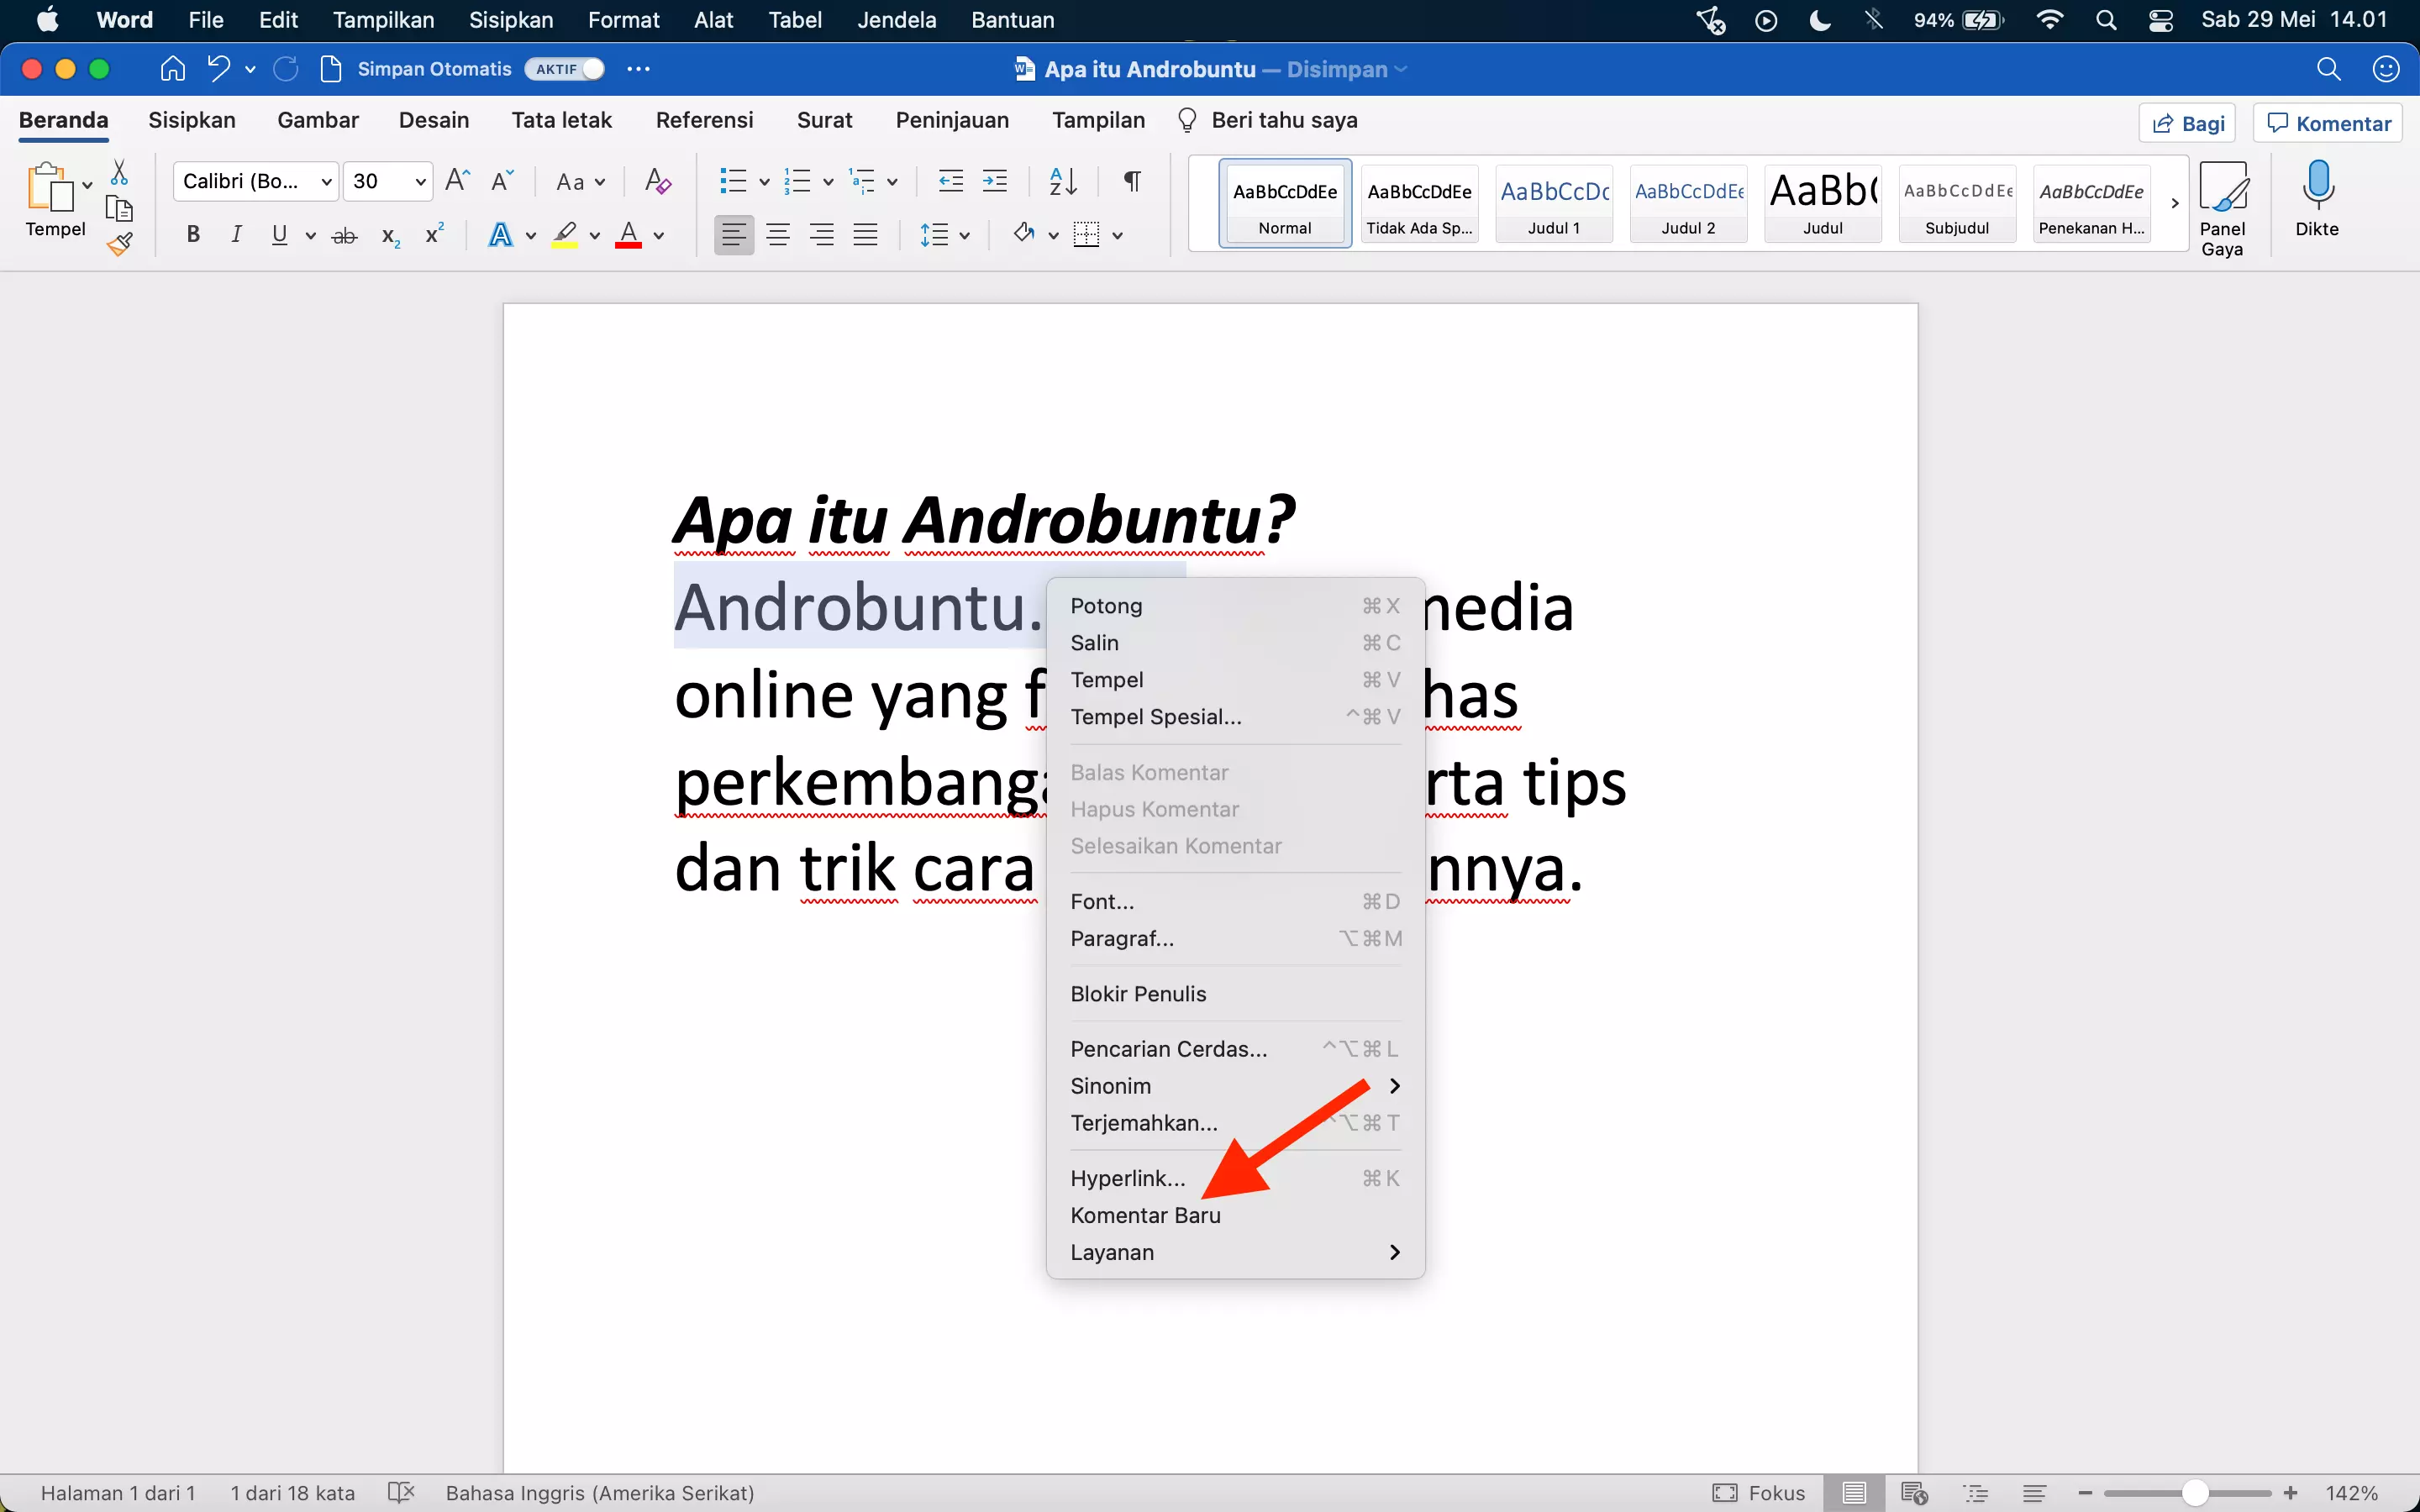
Task: Switch to Print Layout view in status bar
Action: [1854, 1493]
